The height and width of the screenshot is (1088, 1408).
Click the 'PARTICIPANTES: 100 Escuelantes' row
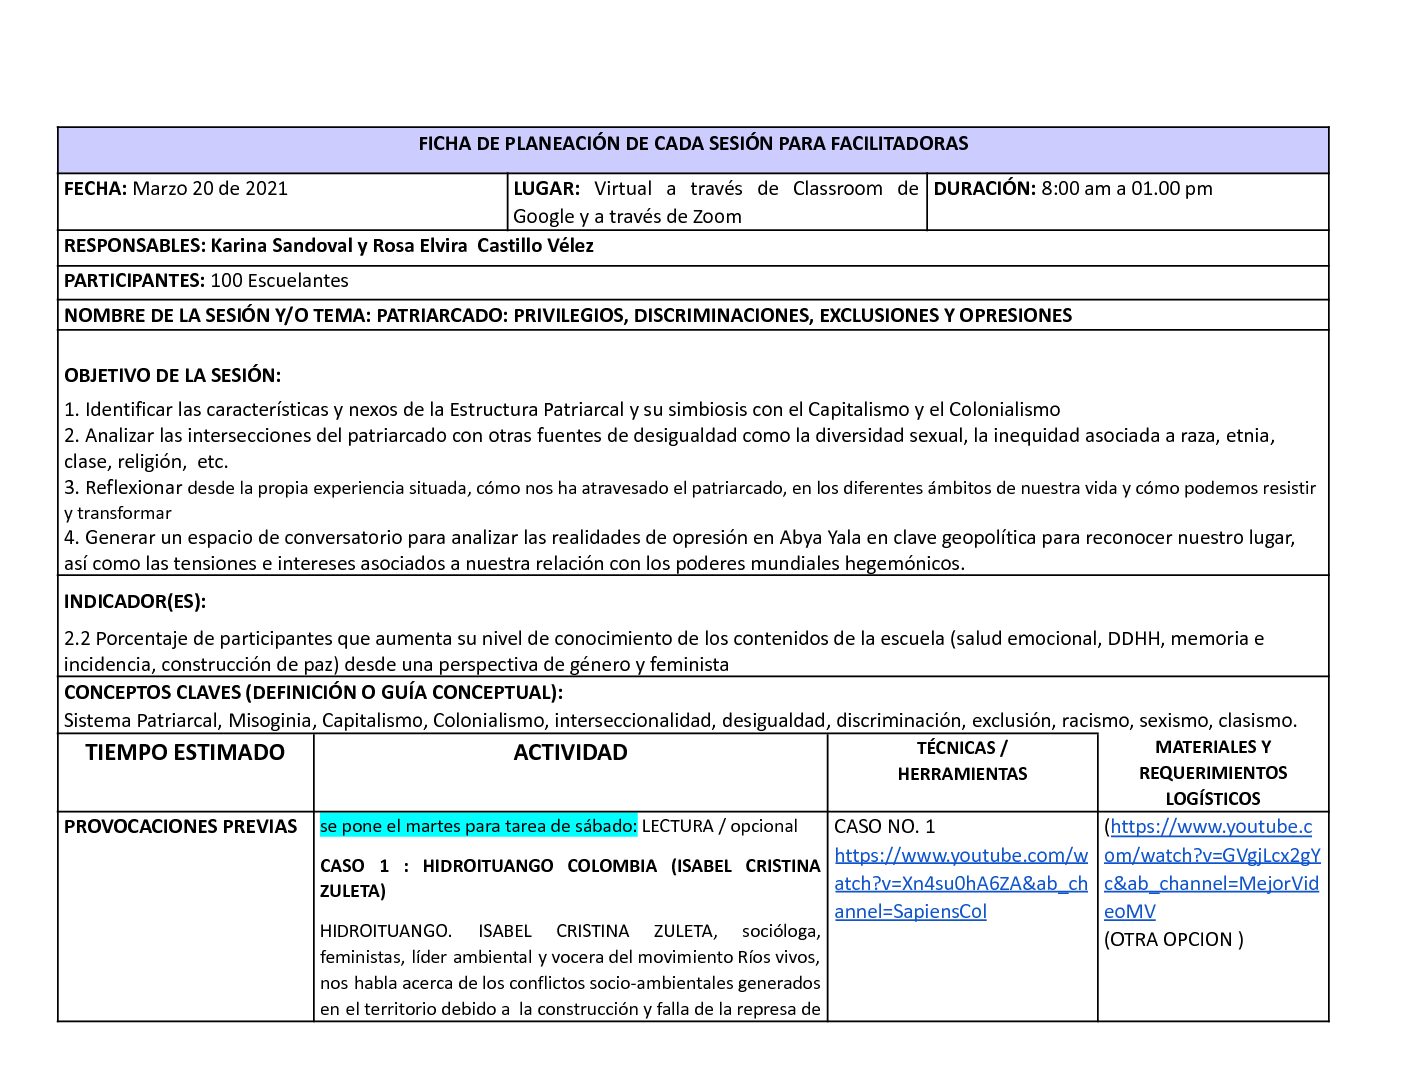[x=693, y=282]
